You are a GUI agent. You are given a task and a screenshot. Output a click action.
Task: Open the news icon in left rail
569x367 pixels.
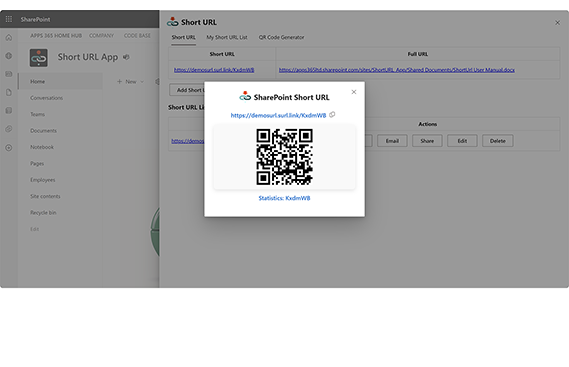(9, 74)
